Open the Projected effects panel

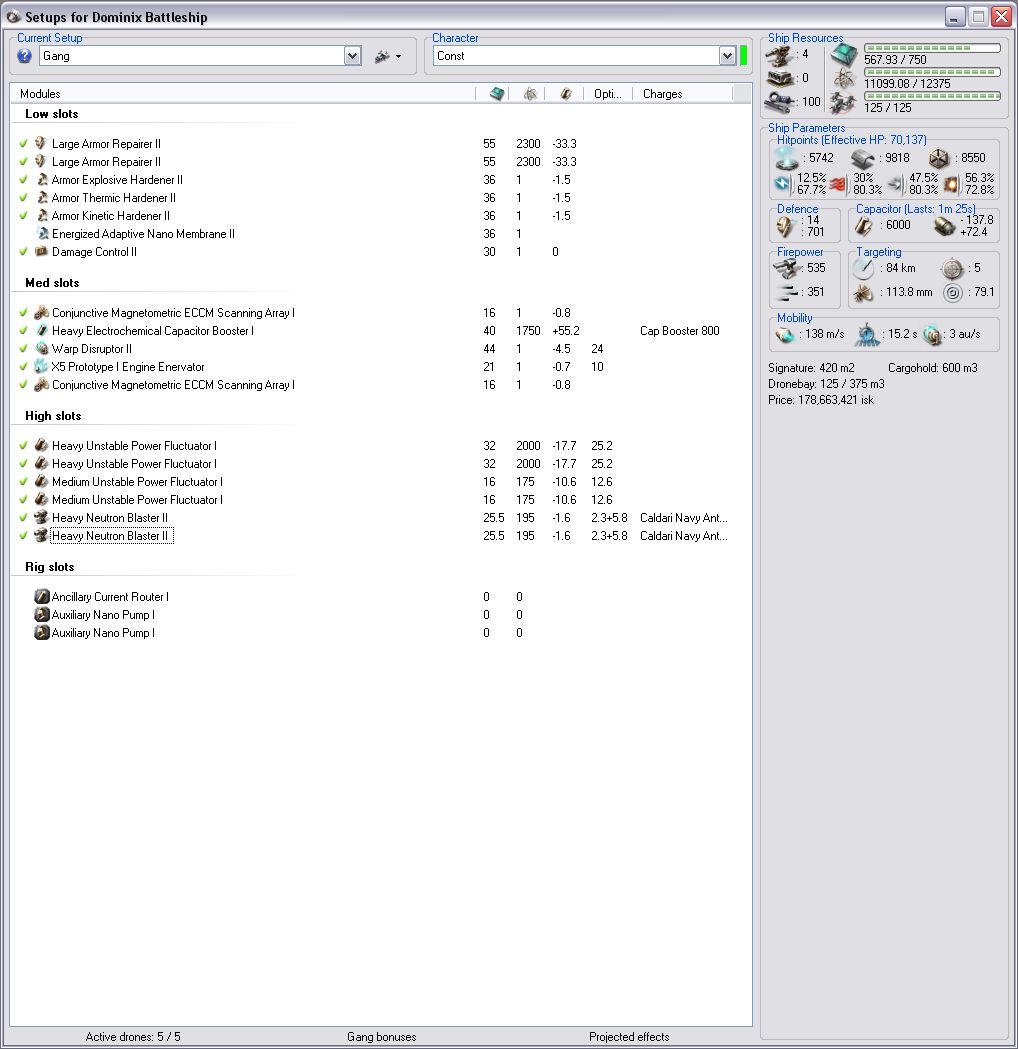(x=629, y=1037)
